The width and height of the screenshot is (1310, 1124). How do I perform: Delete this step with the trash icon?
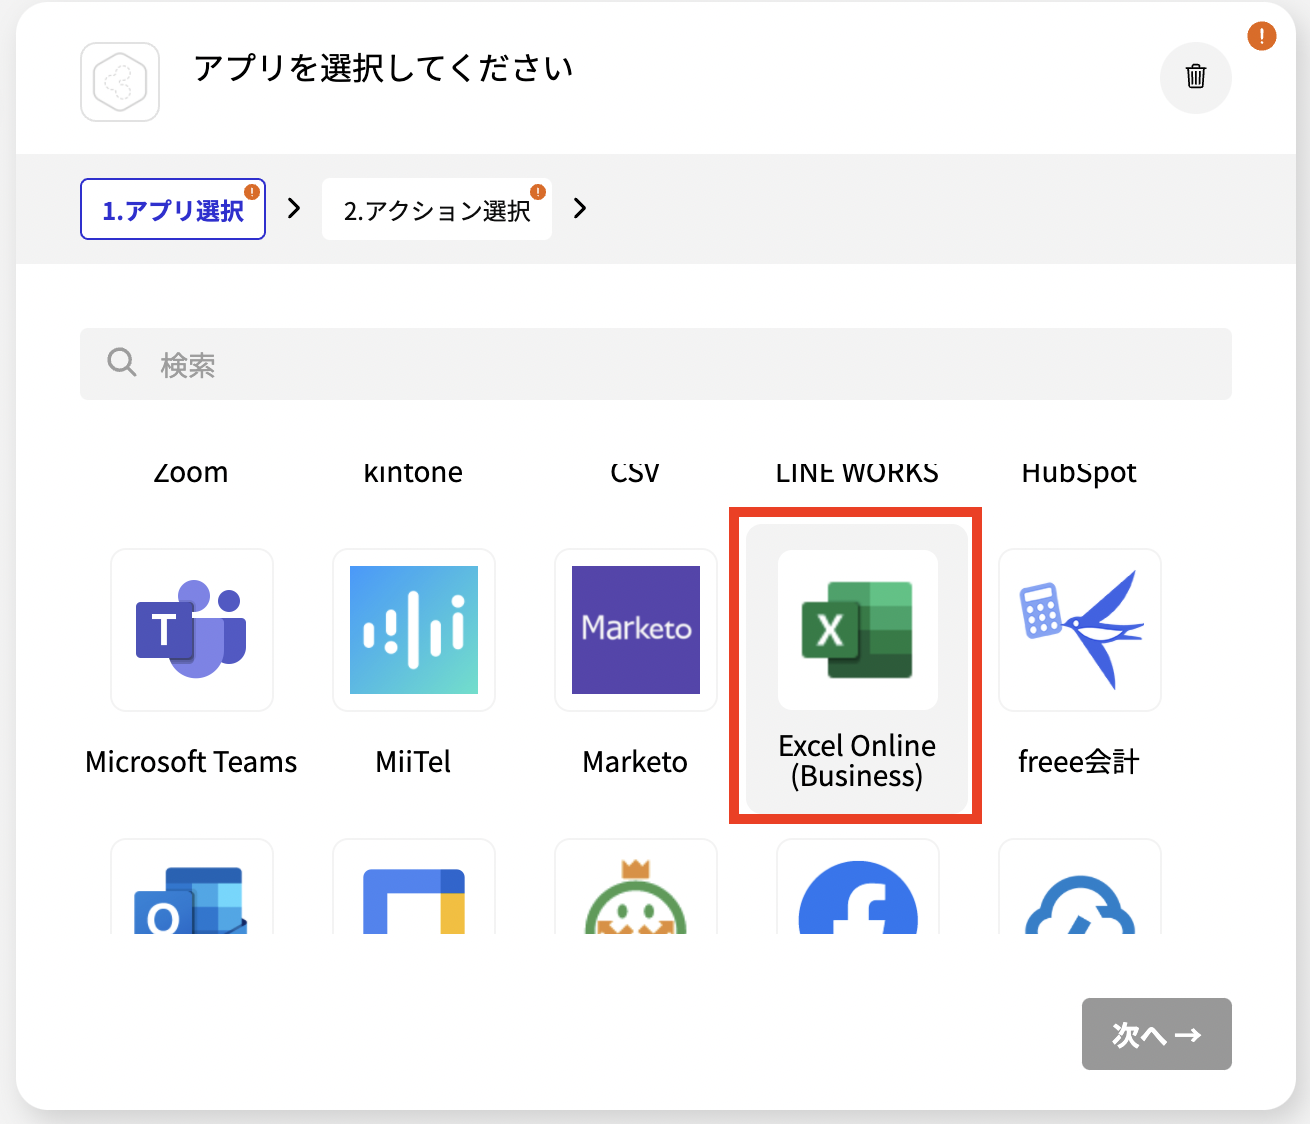[1196, 77]
